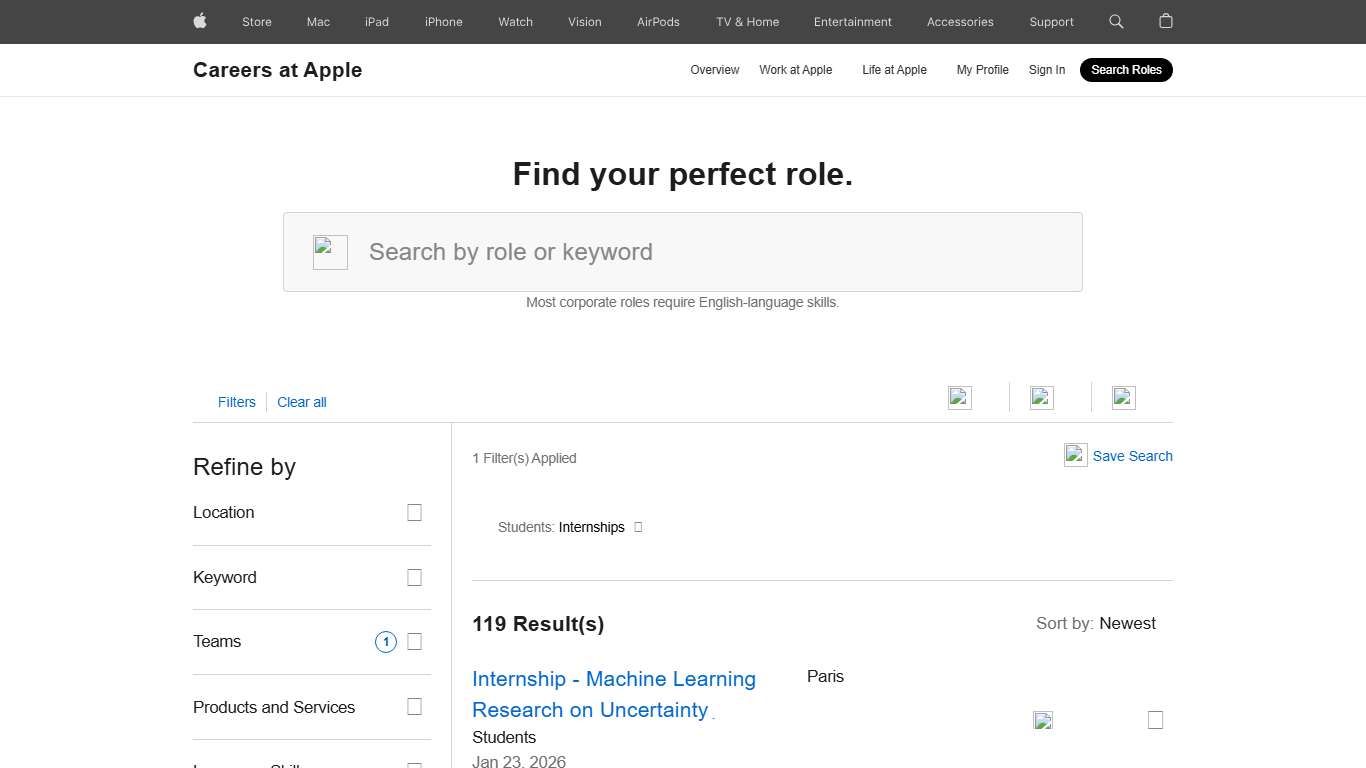
Task: Select the Machine Learning internship checkbox
Action: tap(1155, 719)
